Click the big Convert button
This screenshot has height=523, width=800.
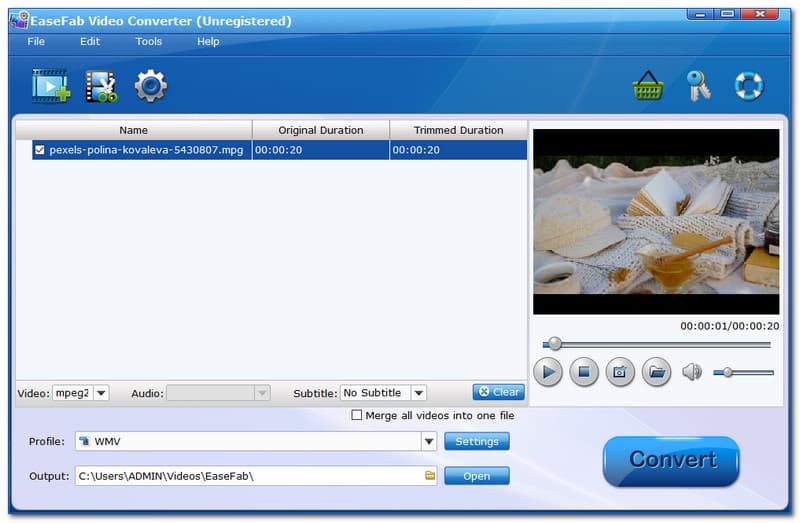[x=671, y=461]
